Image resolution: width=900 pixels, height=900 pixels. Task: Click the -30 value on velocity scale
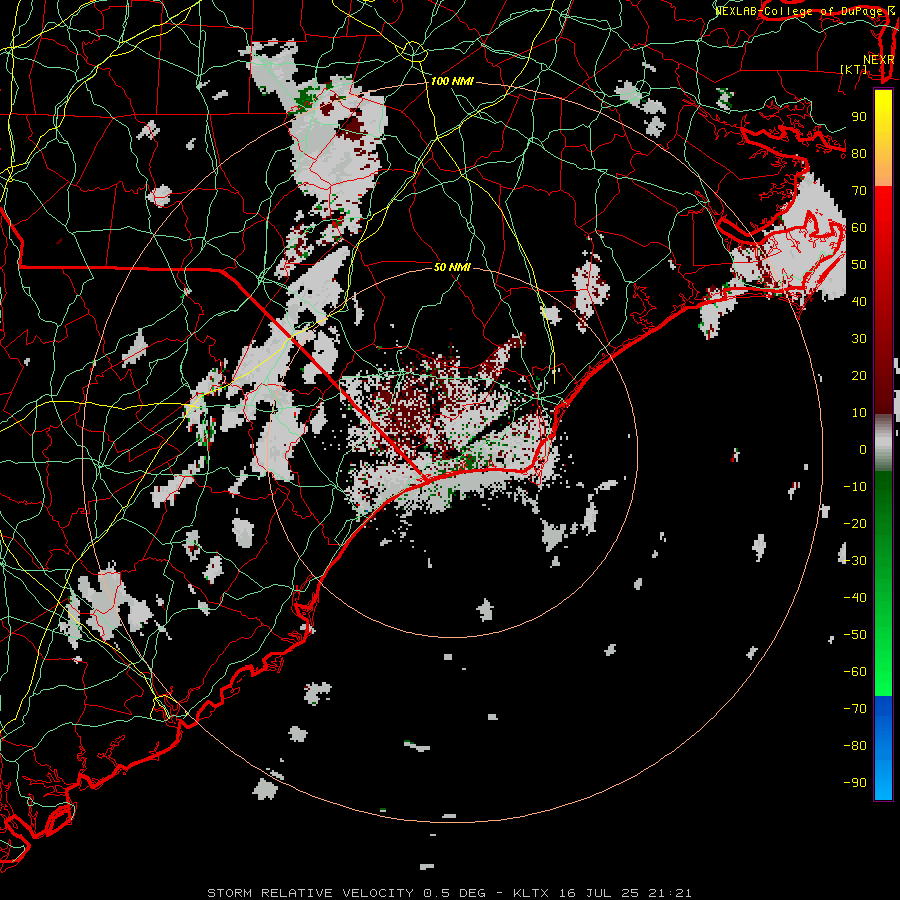[855, 561]
